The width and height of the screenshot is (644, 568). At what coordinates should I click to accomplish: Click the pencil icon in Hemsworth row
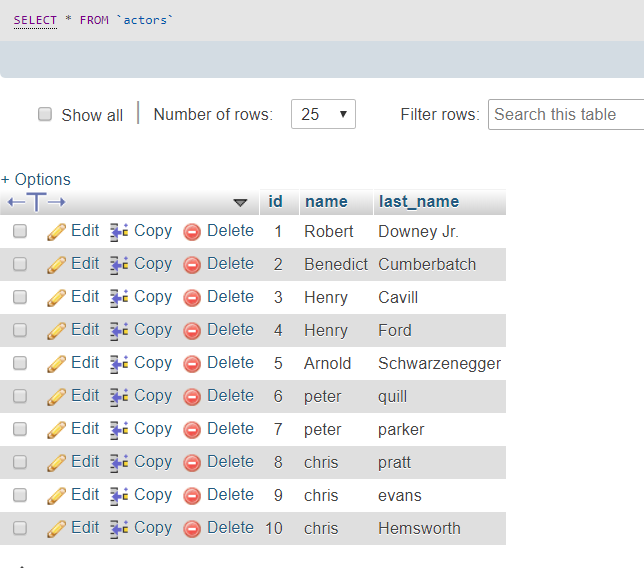point(56,529)
